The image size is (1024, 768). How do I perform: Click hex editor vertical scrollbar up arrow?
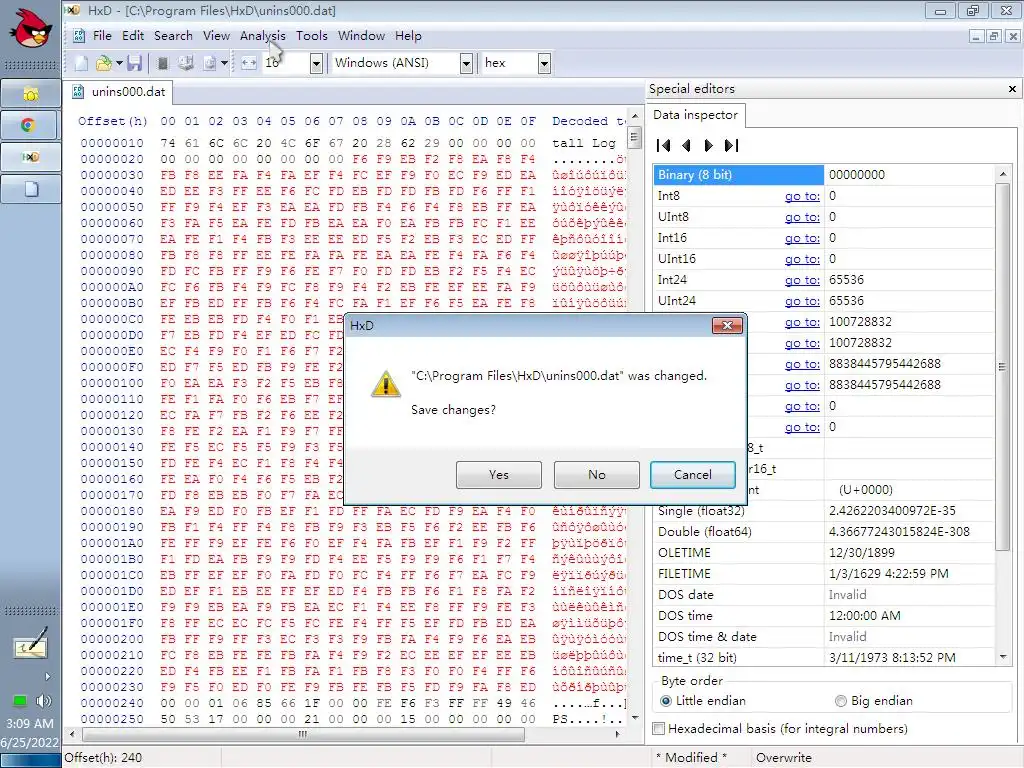(634, 116)
